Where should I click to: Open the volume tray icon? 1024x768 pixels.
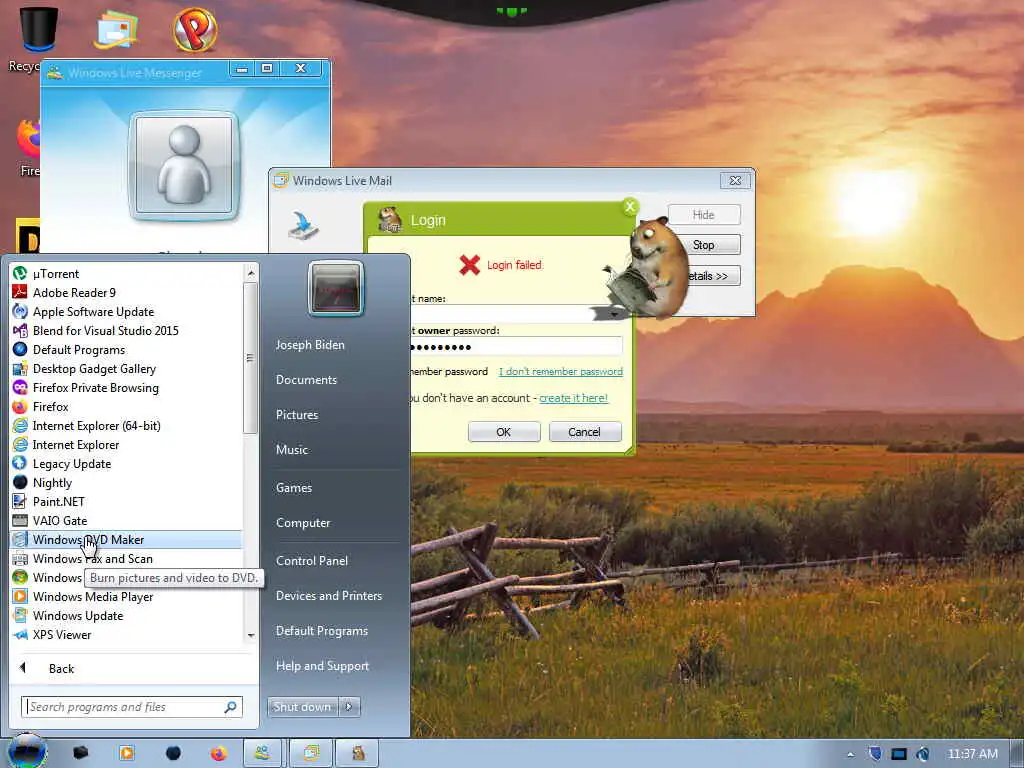point(922,754)
